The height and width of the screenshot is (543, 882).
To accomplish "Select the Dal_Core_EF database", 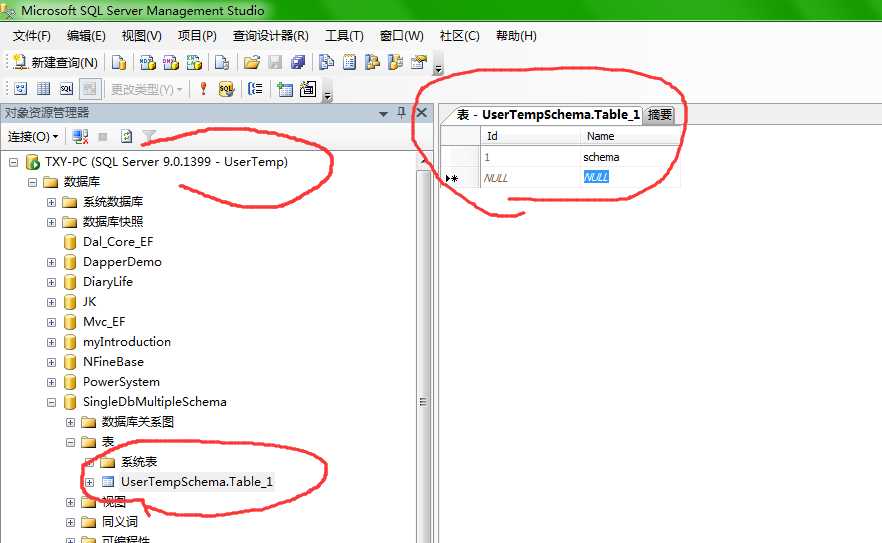I will point(118,242).
